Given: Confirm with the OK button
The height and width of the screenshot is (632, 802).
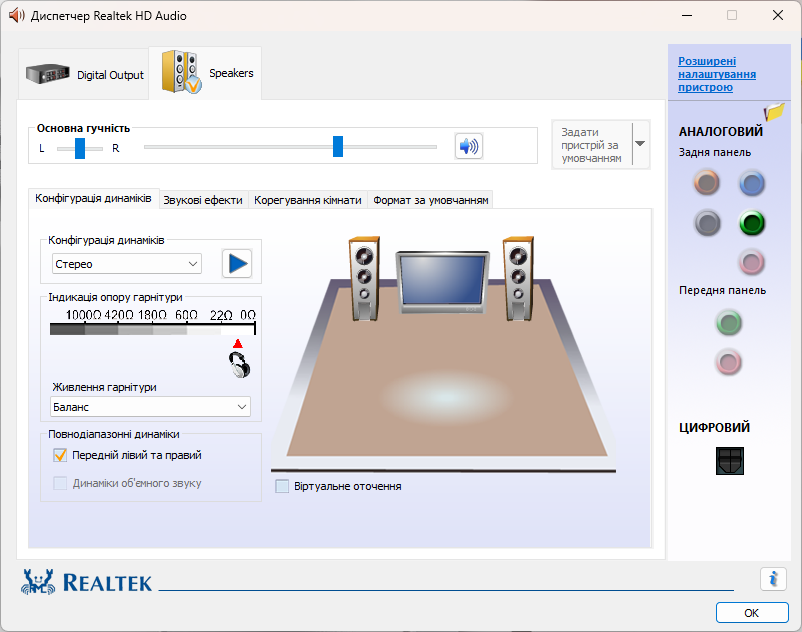Looking at the screenshot, I should click(x=752, y=613).
